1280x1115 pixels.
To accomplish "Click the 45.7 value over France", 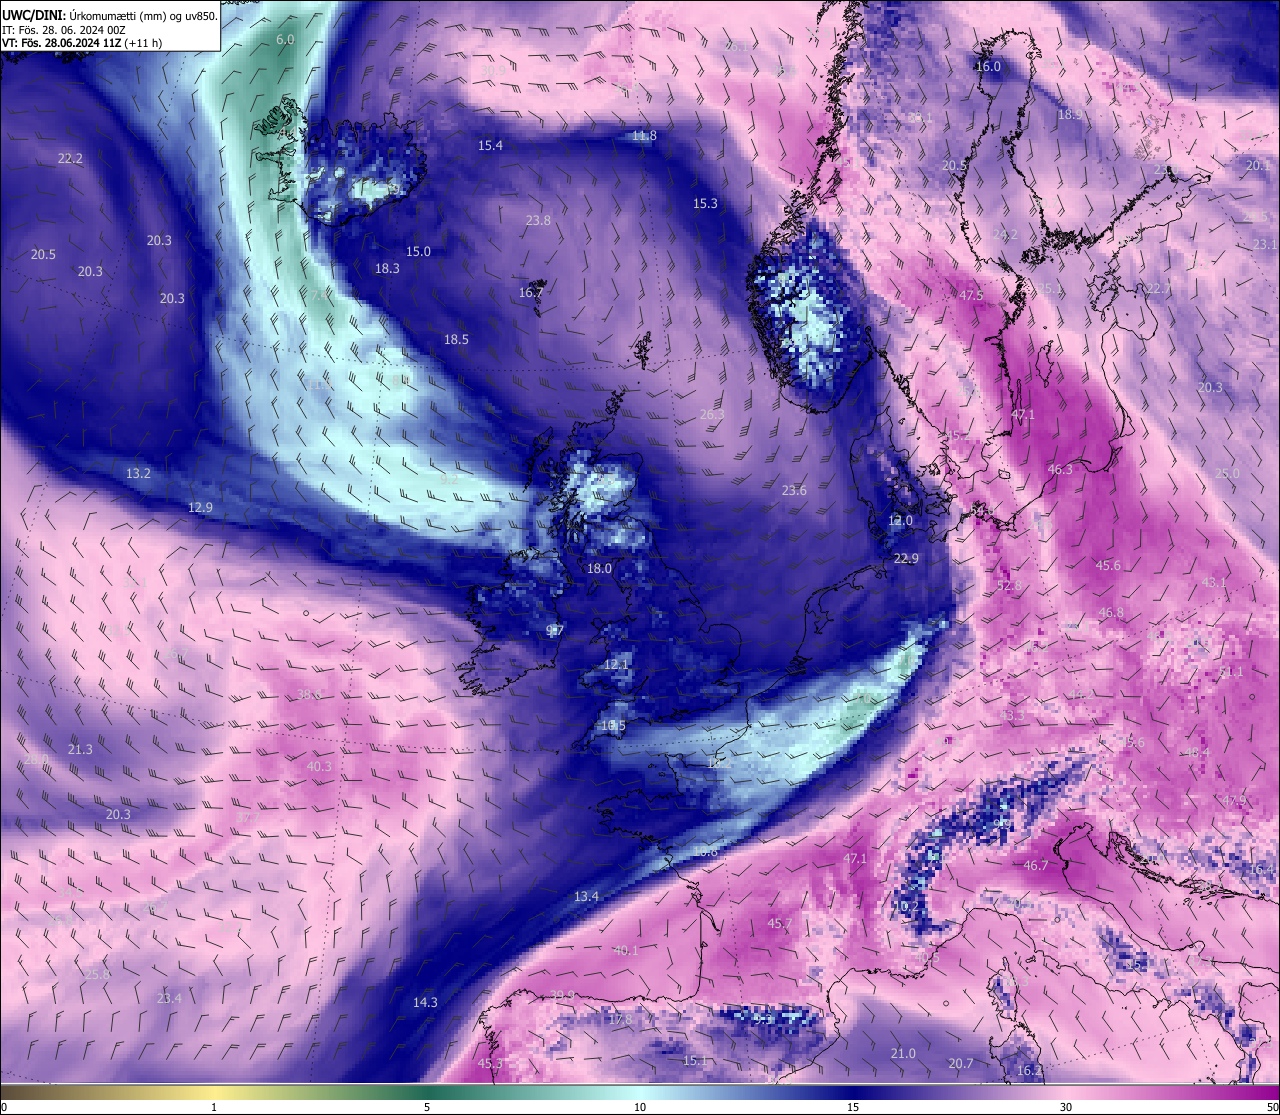I will (780, 923).
